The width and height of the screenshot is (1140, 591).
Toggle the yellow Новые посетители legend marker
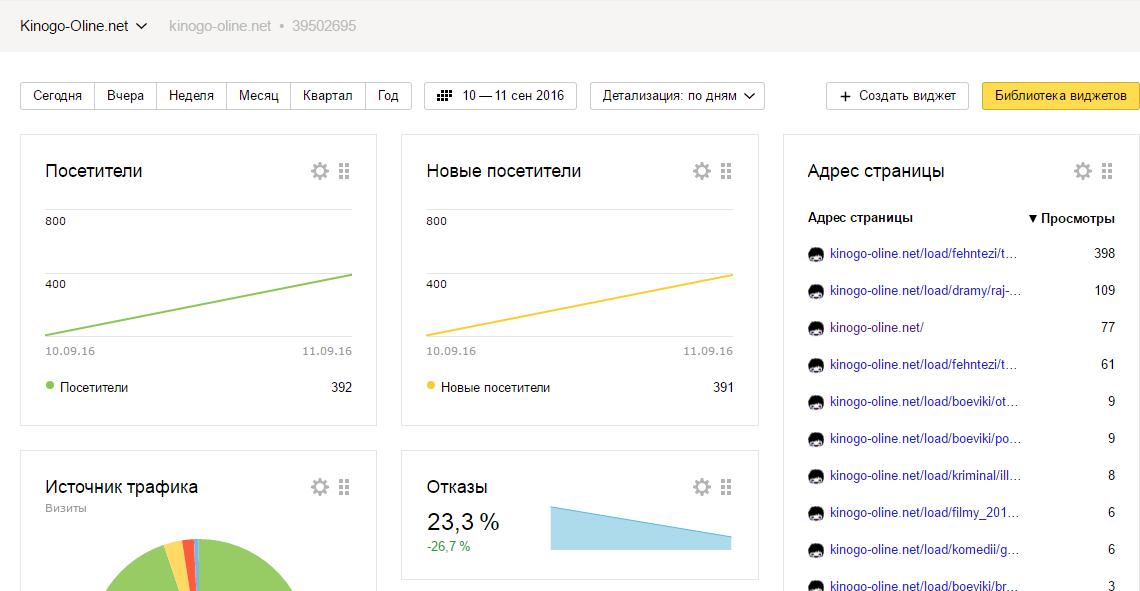[431, 386]
